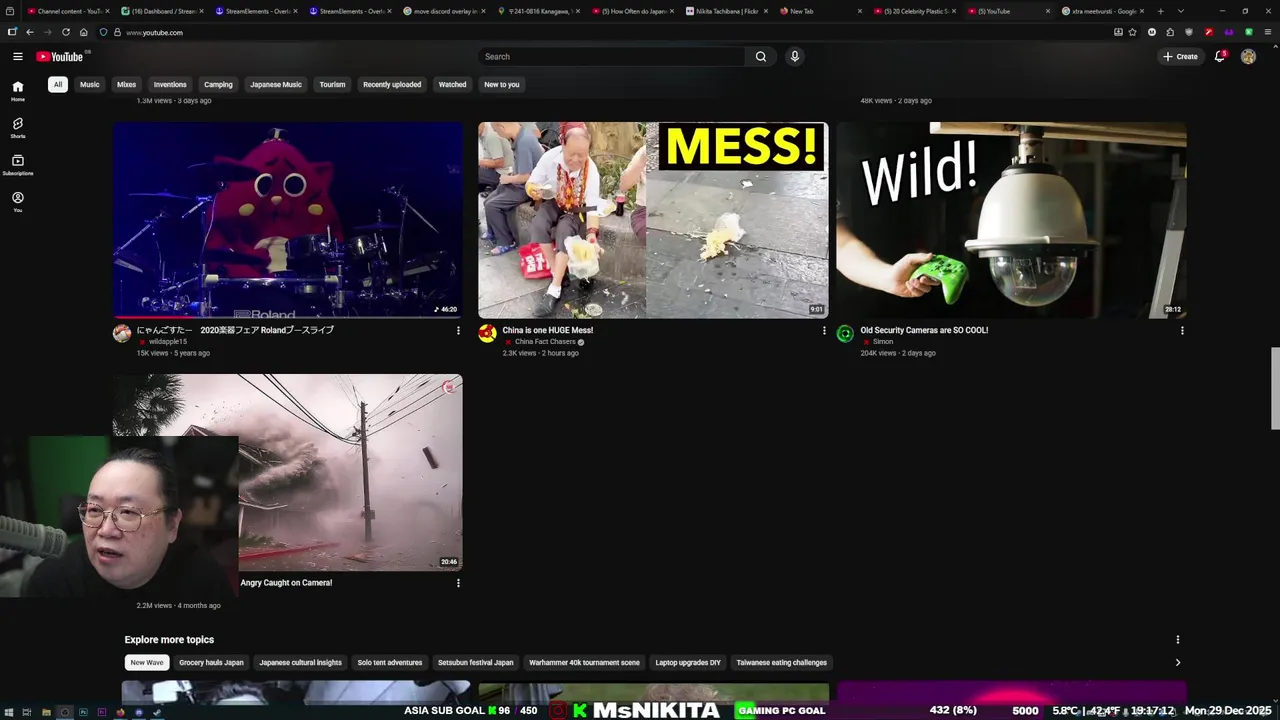Image resolution: width=1280 pixels, height=720 pixels.
Task: Select the New Wave topic chip
Action: tap(146, 662)
